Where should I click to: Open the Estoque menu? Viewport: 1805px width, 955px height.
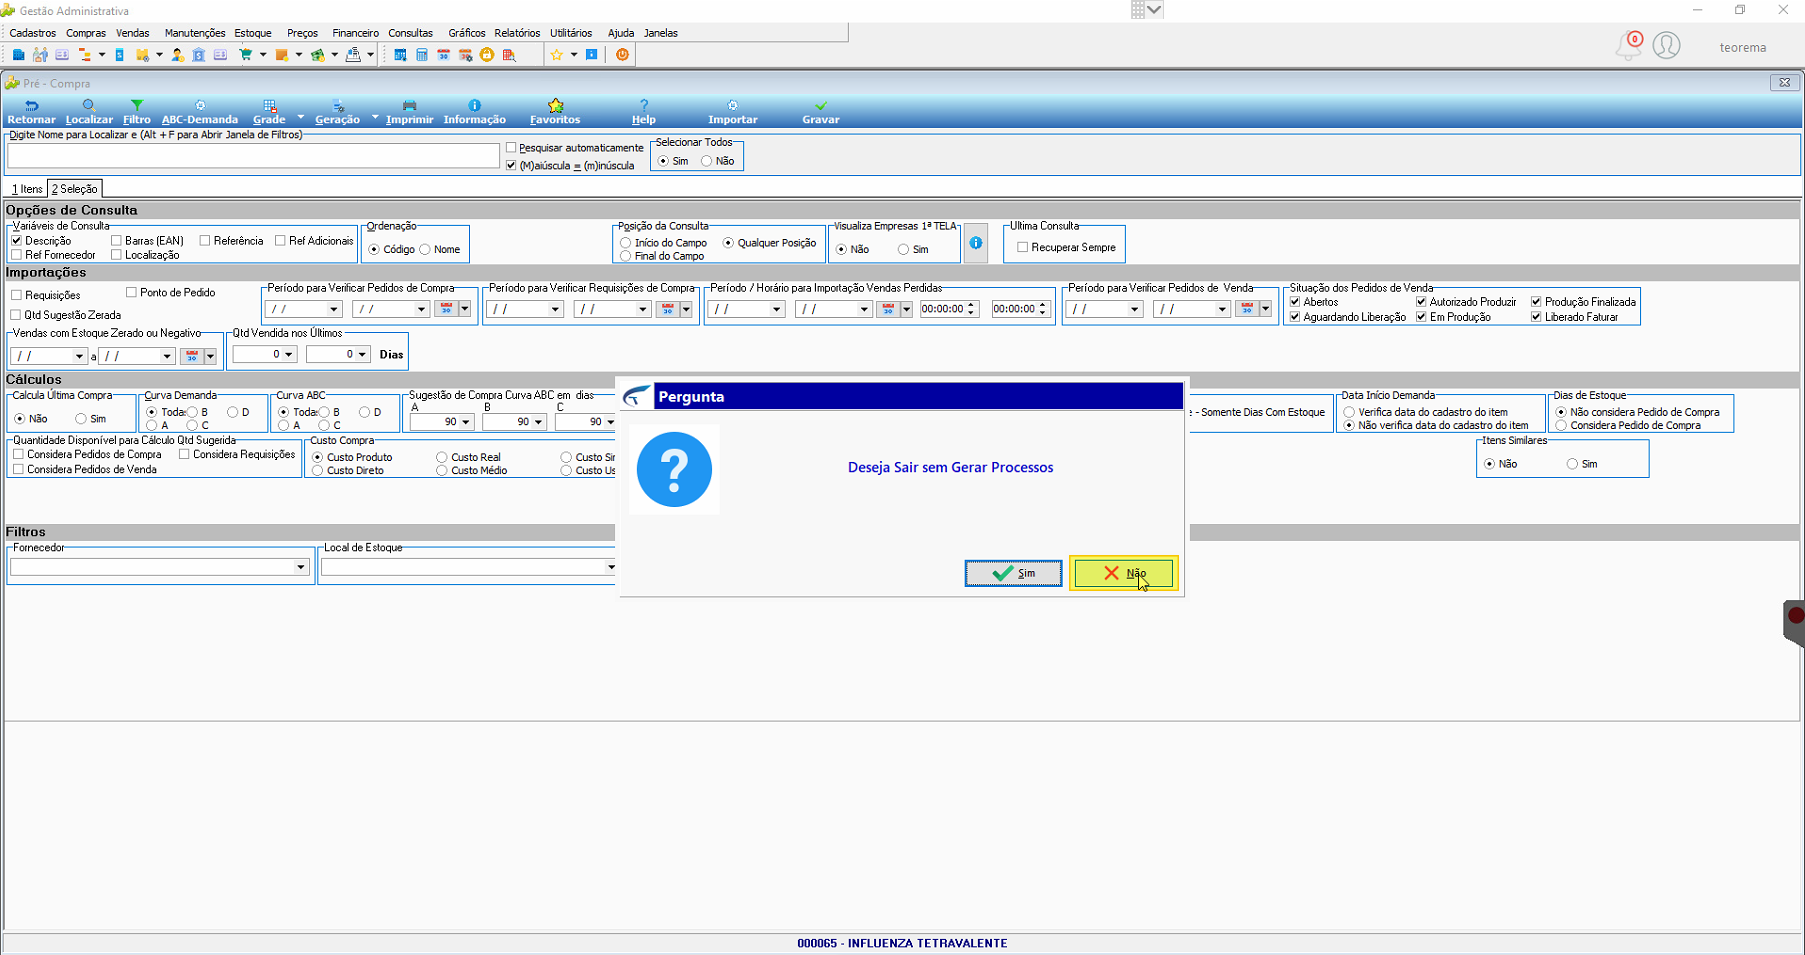click(253, 33)
